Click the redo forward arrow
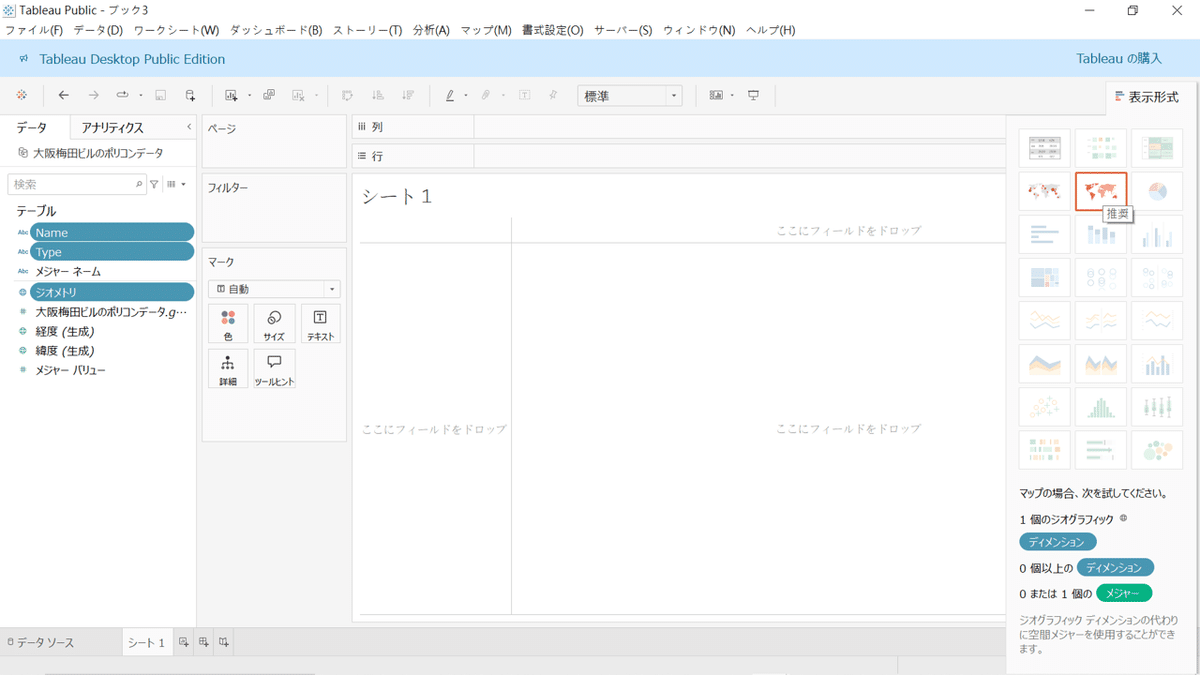 pos(93,95)
